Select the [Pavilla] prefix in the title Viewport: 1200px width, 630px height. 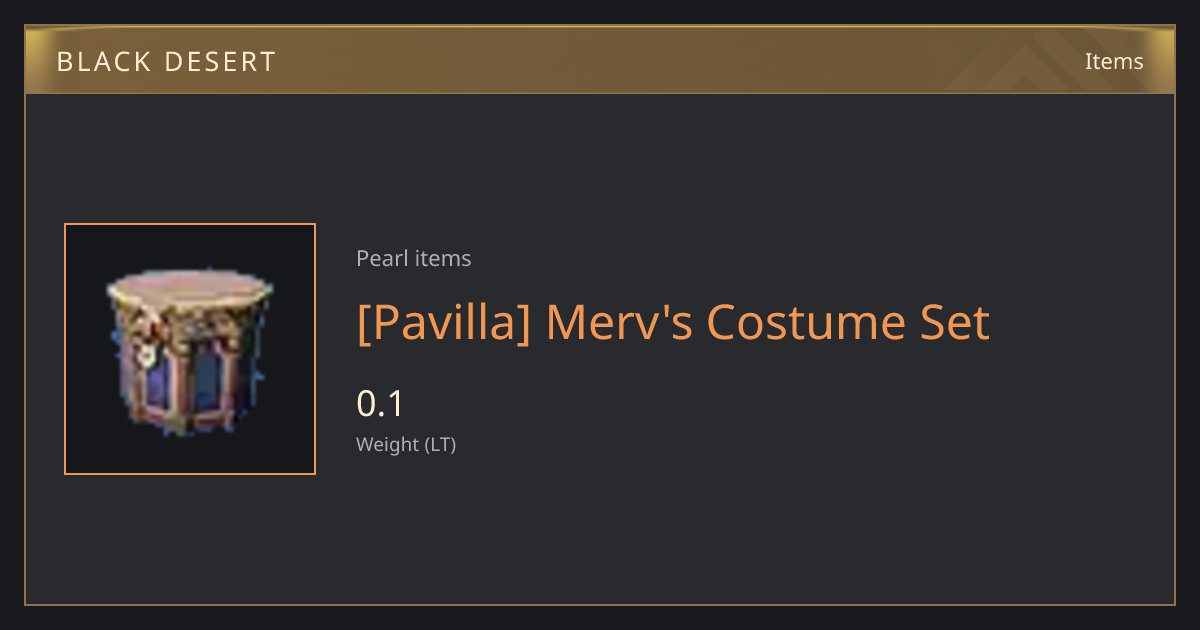click(x=443, y=323)
